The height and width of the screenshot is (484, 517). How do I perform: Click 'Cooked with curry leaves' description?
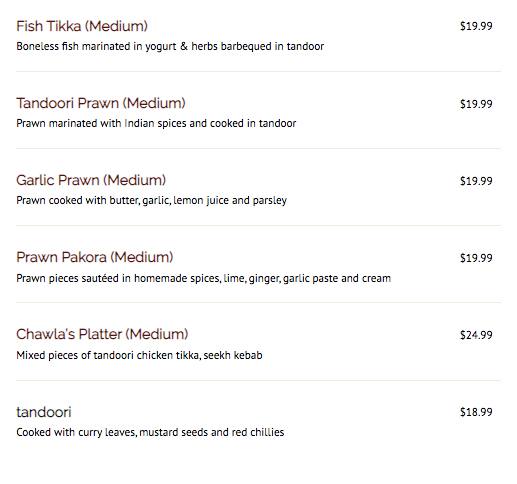point(150,432)
